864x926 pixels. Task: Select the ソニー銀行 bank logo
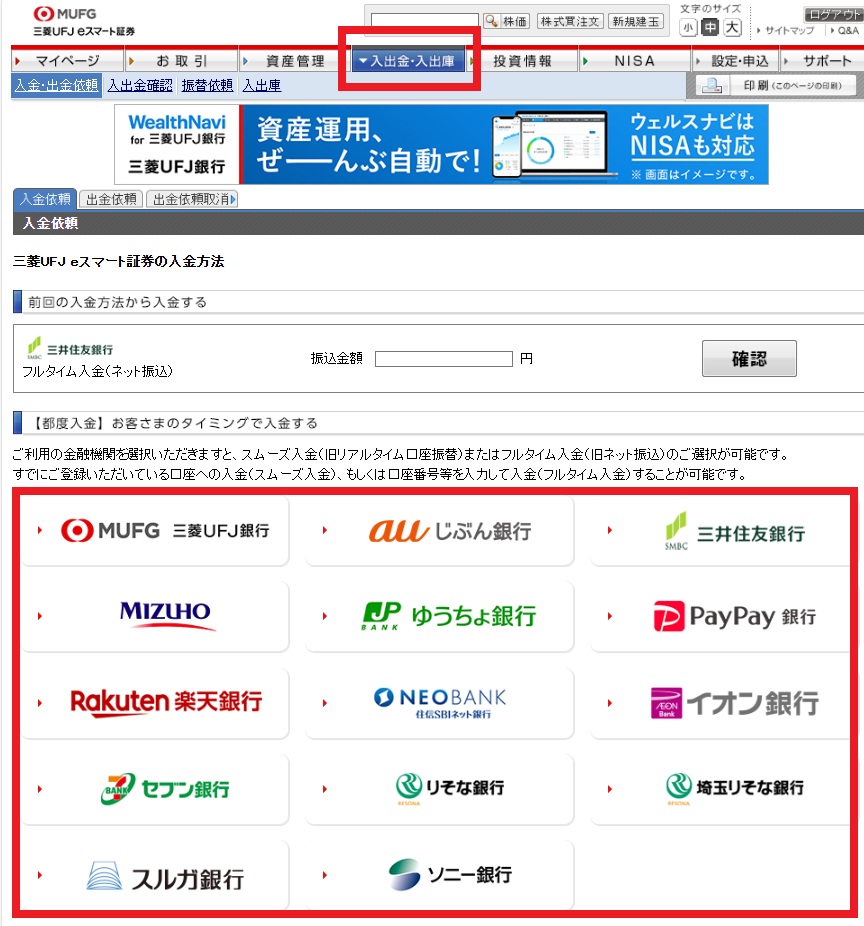coord(450,875)
